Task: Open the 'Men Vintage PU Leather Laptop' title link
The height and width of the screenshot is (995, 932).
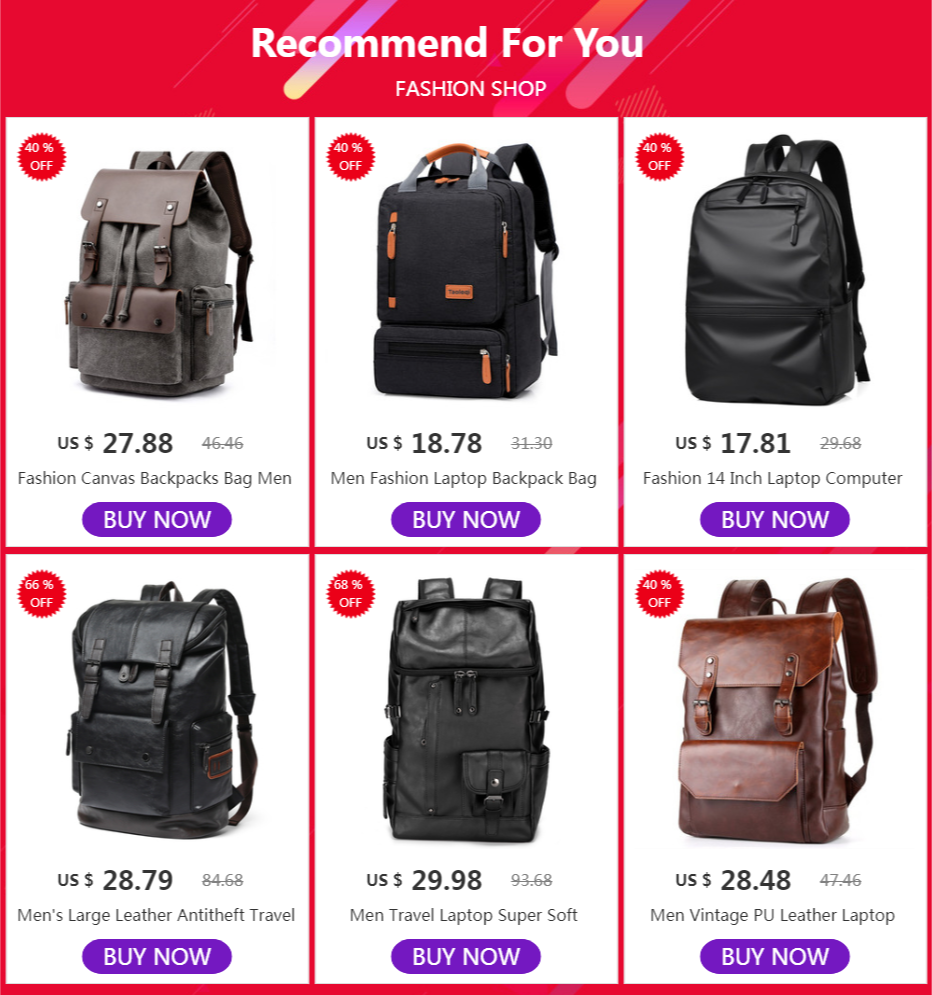Action: [772, 915]
